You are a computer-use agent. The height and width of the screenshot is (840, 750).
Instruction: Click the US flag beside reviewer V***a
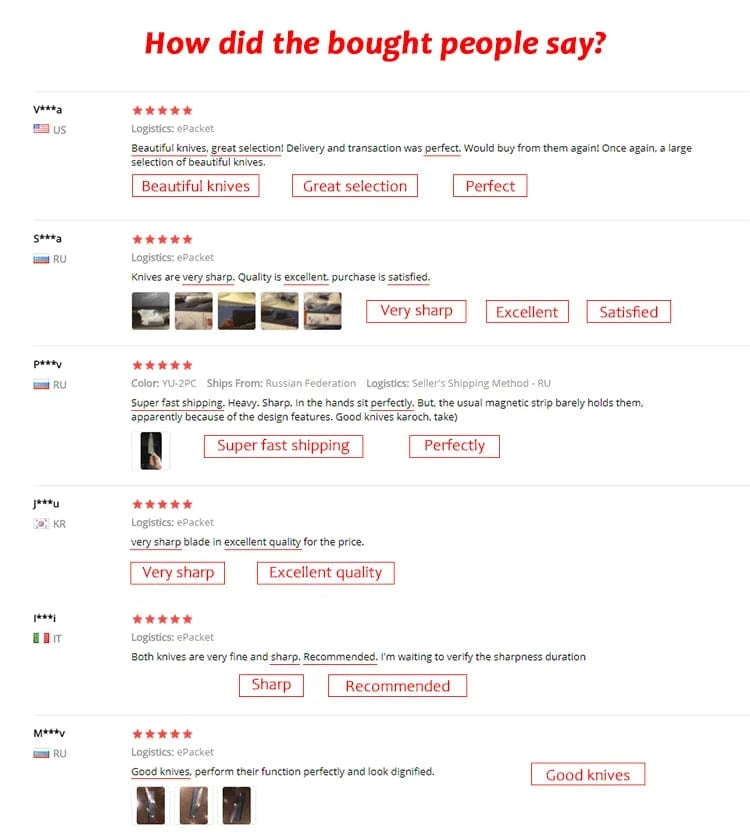point(41,129)
